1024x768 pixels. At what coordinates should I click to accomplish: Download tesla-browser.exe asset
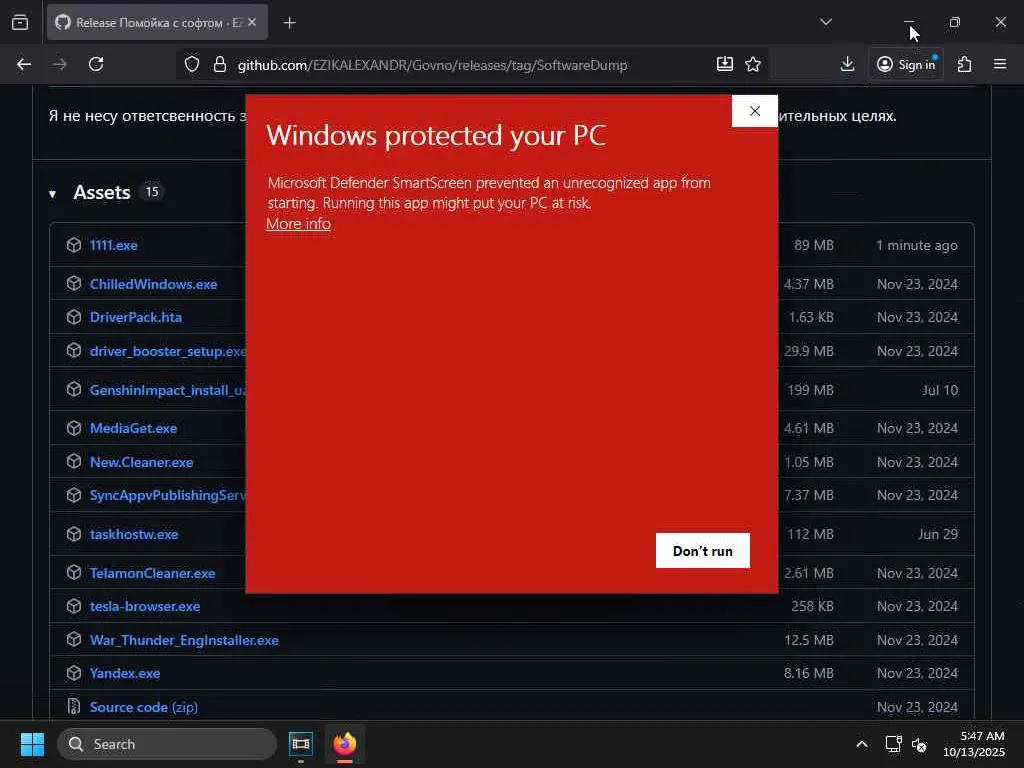[145, 606]
